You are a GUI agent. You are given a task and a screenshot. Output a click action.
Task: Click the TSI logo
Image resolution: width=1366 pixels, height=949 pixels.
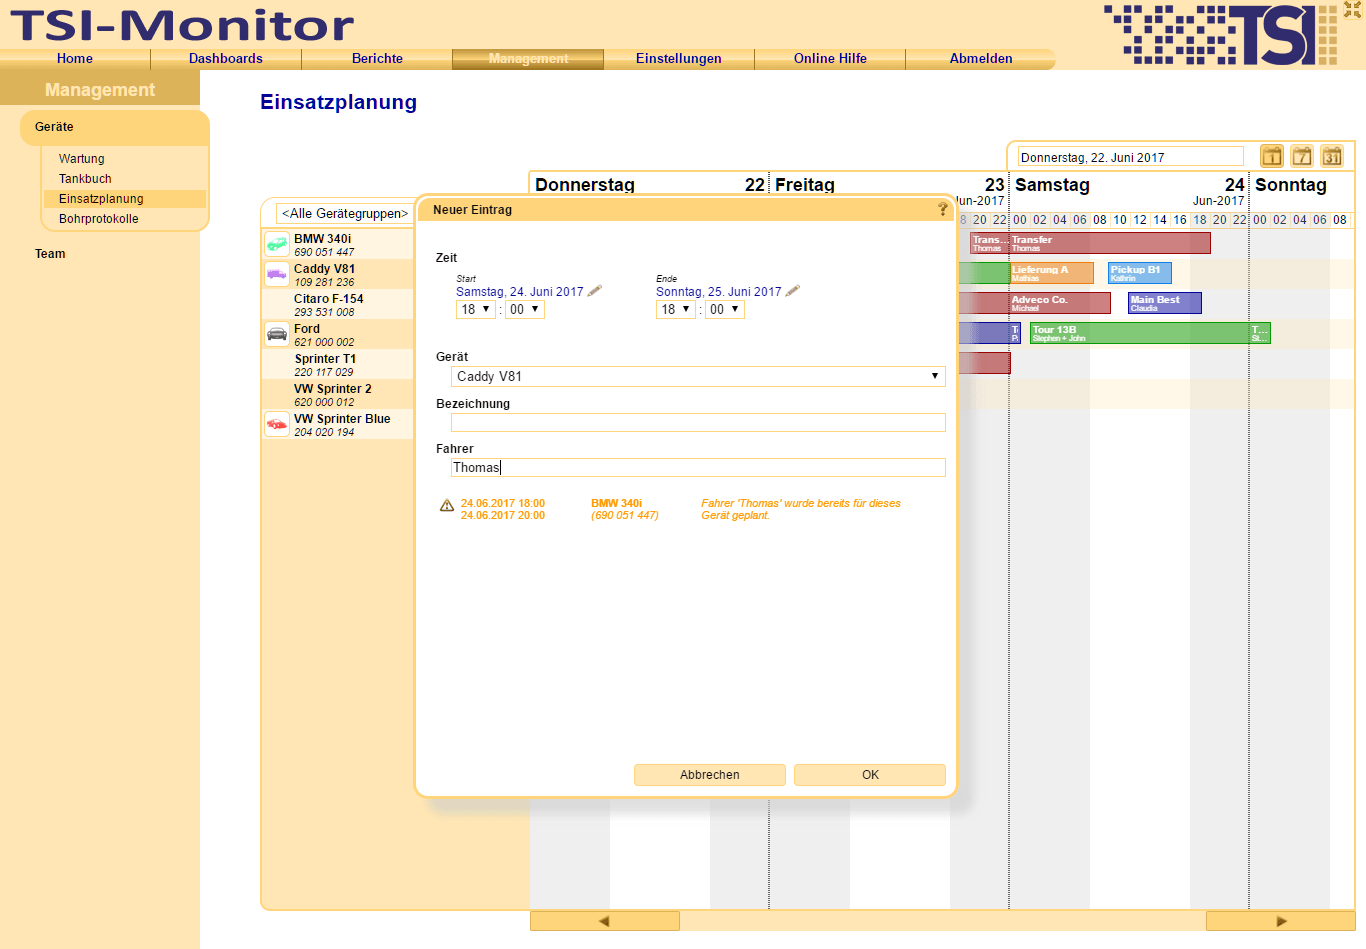pos(1220,35)
